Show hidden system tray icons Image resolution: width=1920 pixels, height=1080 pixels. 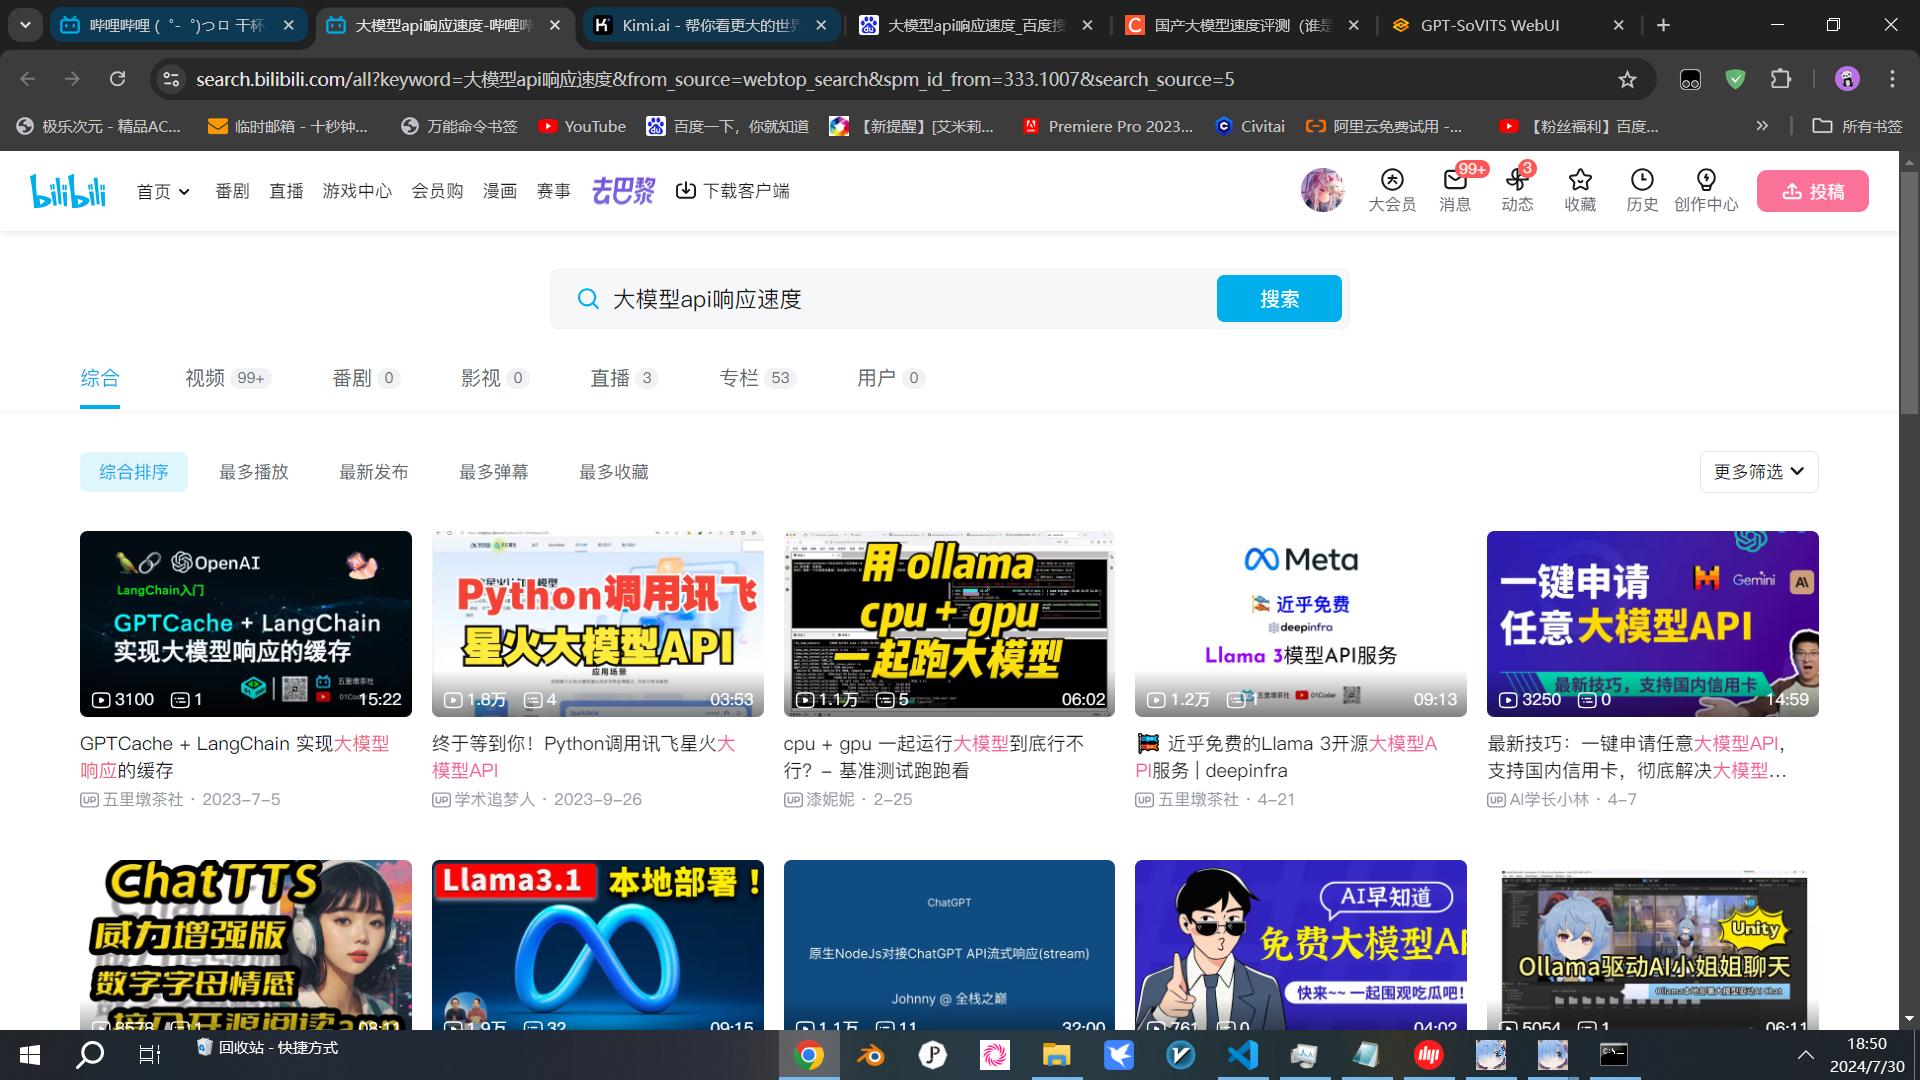click(1805, 1055)
